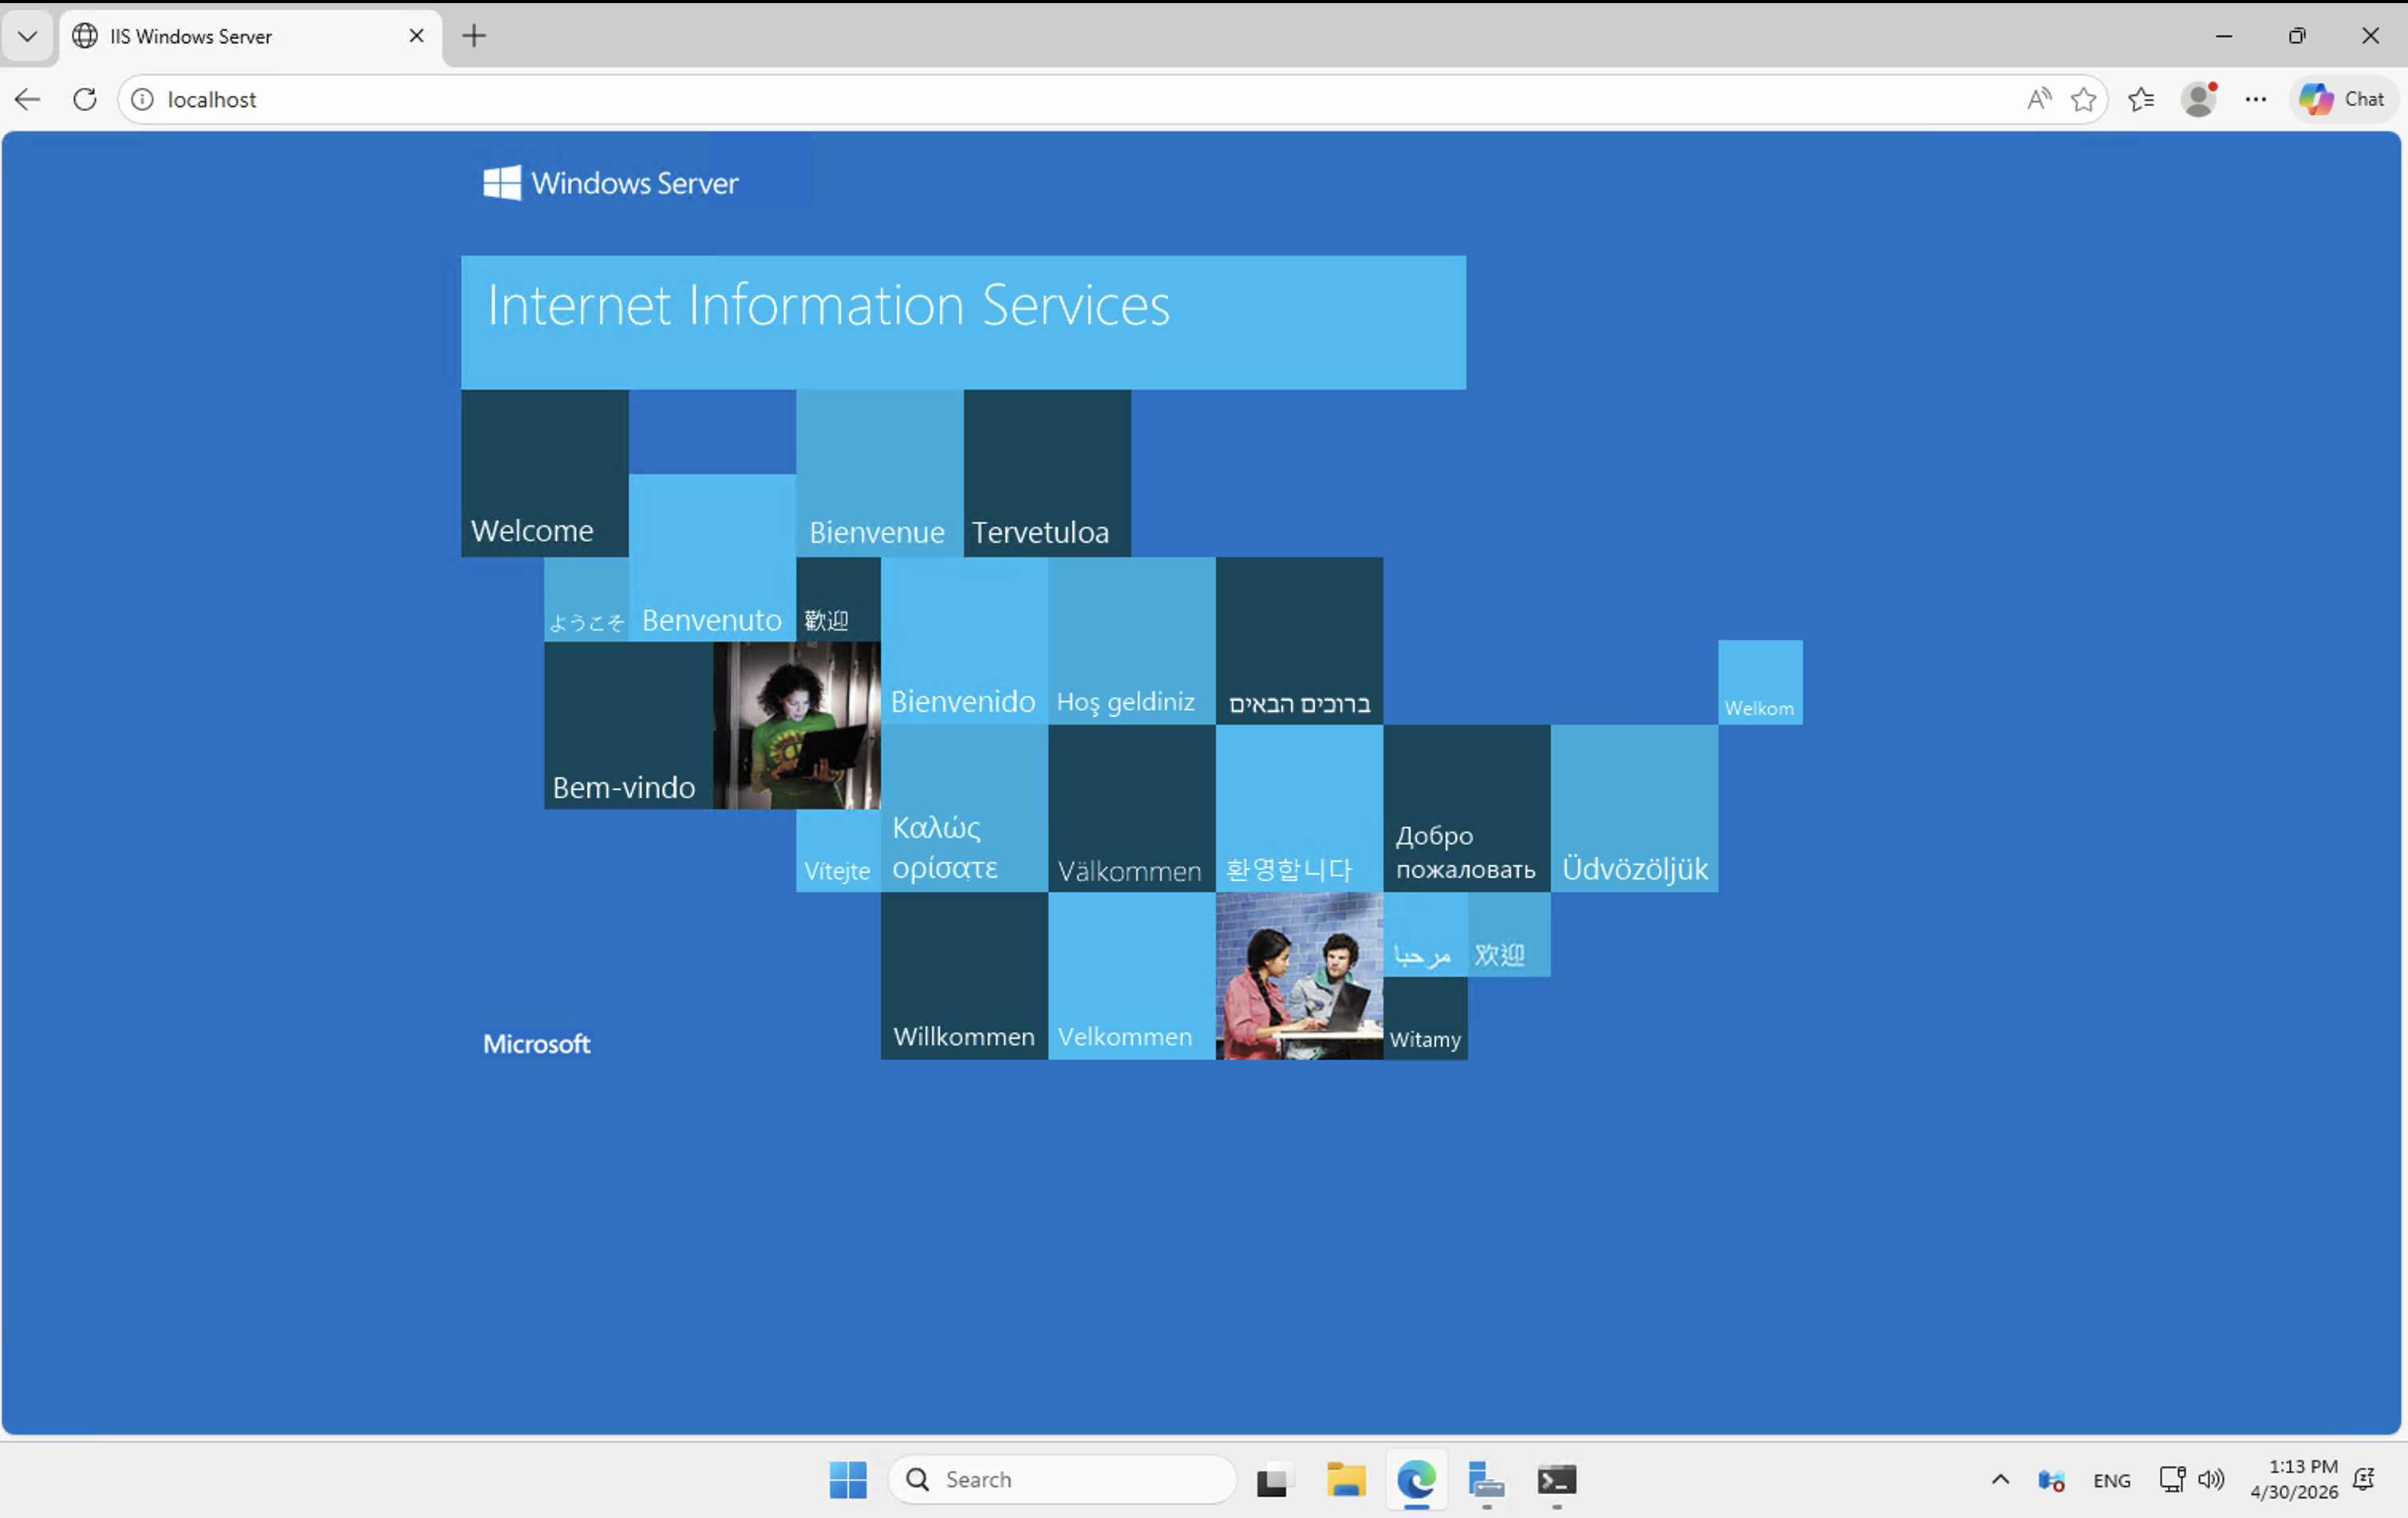Show hidden system tray icons
This screenshot has height=1518, width=2408.
point(2000,1479)
